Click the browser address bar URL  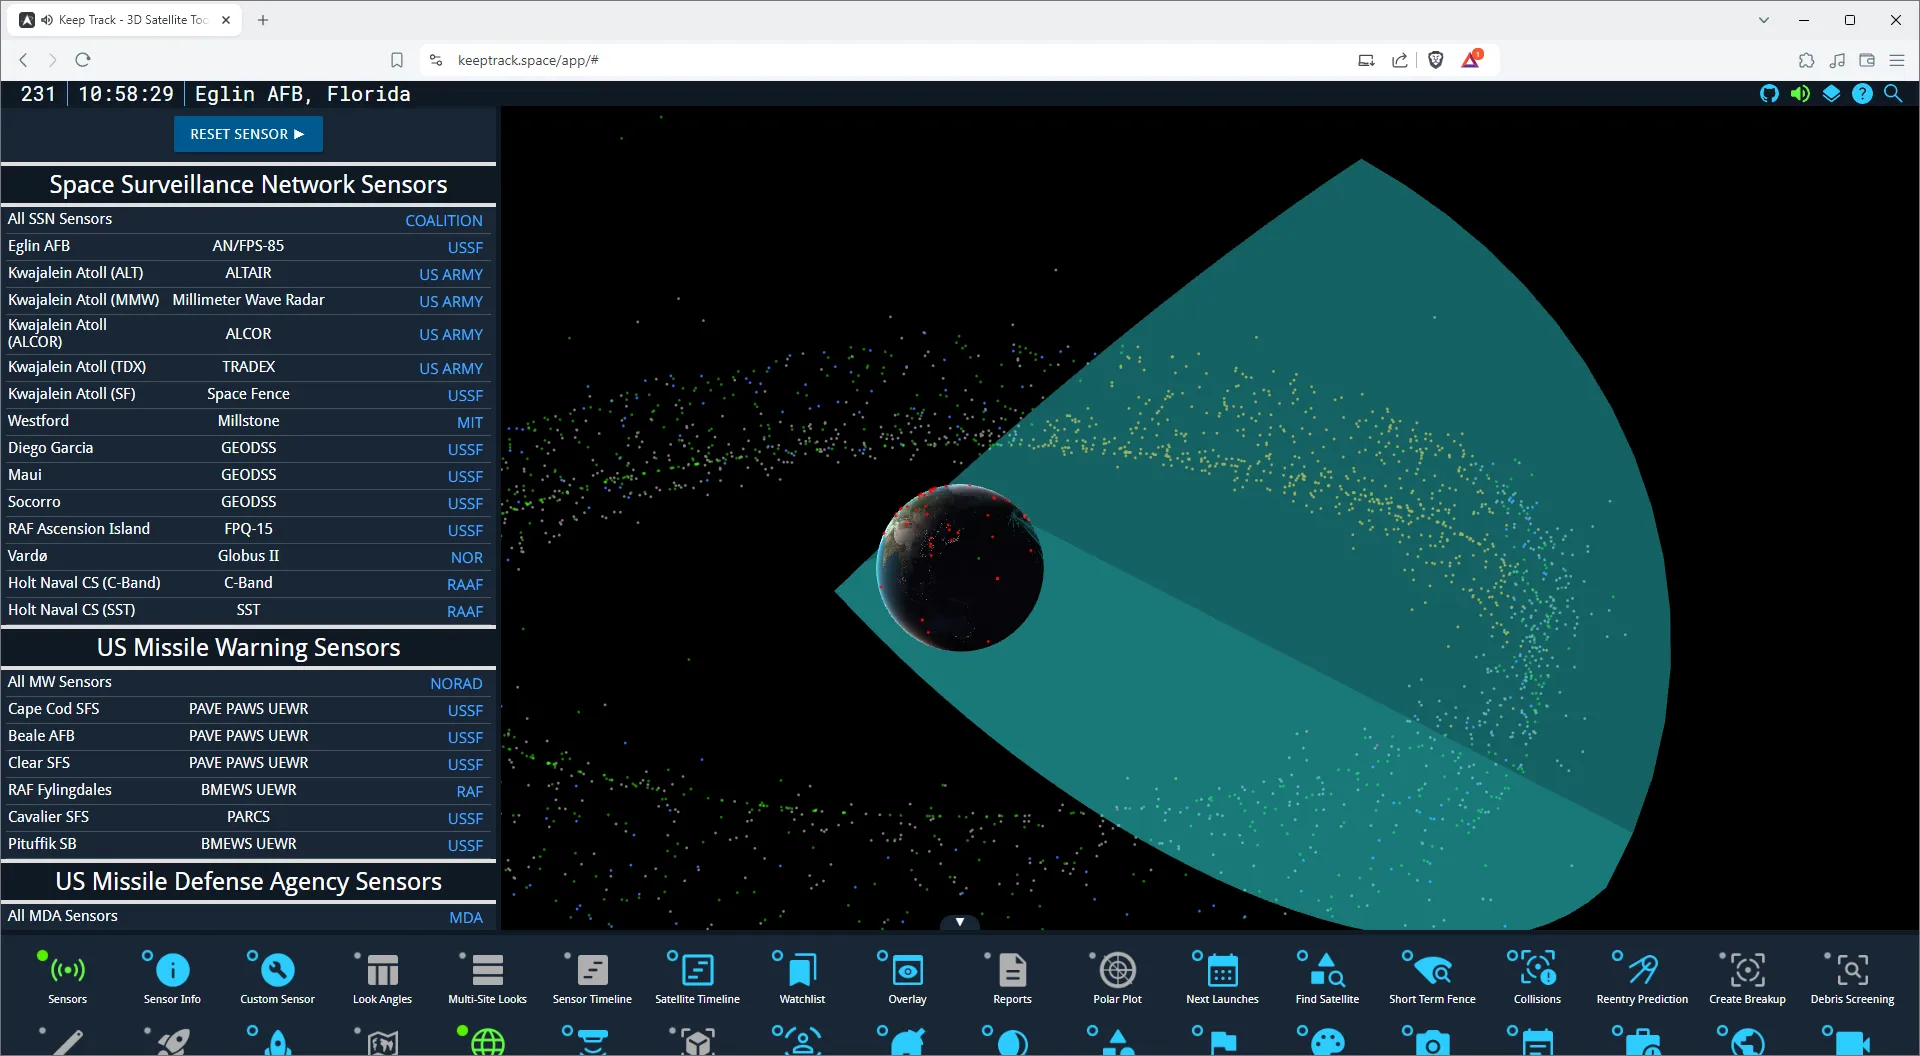click(528, 60)
